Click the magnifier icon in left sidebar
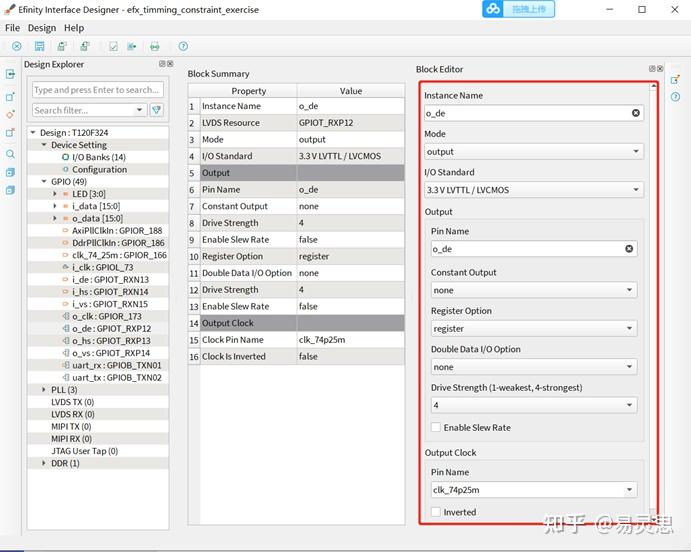Screen dimensions: 691x552 pos(10,154)
